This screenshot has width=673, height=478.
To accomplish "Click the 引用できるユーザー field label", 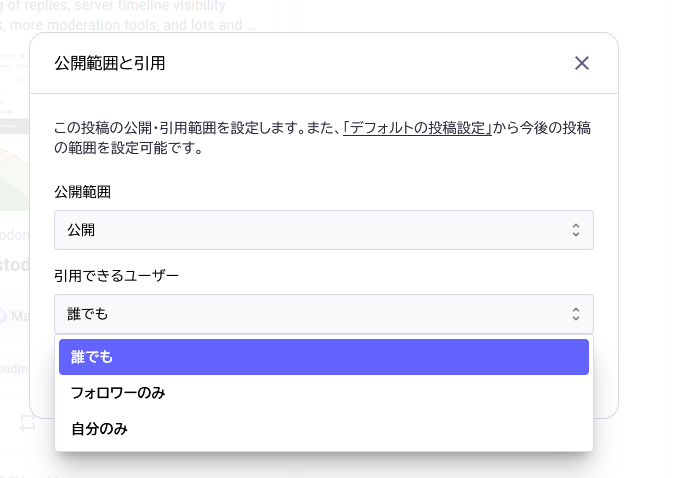I will pos(116,275).
